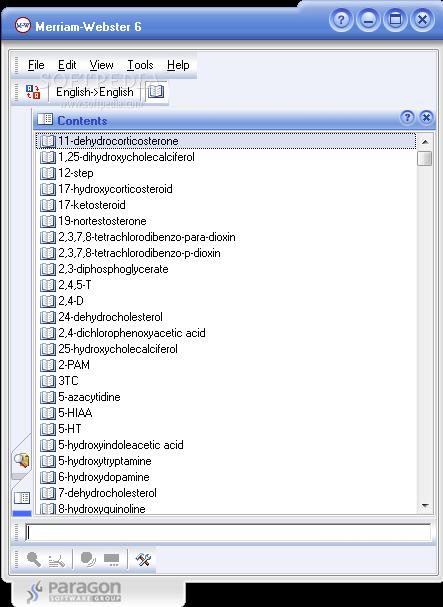The image size is (443, 607).
Task: Open the tools settings wrench icon
Action: pyautogui.click(x=143, y=559)
